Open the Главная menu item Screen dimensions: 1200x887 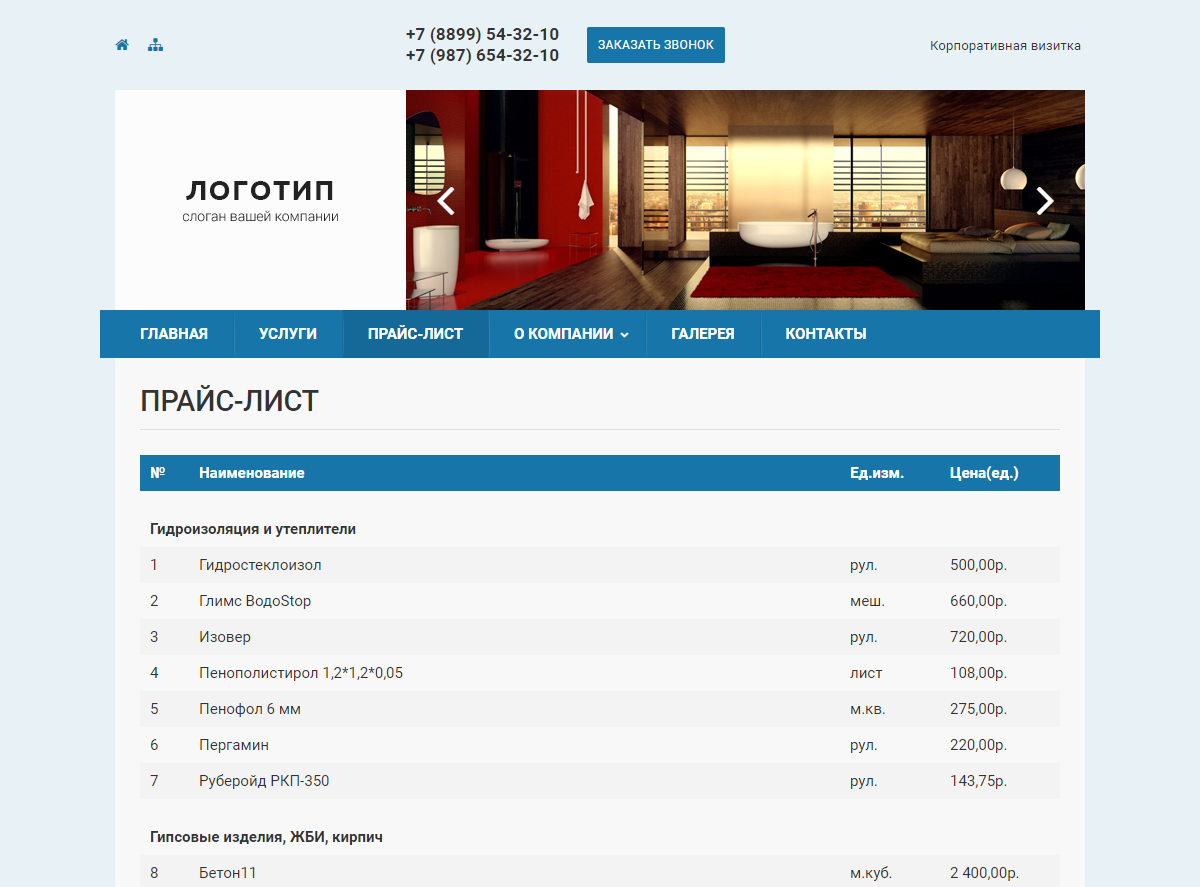(174, 334)
